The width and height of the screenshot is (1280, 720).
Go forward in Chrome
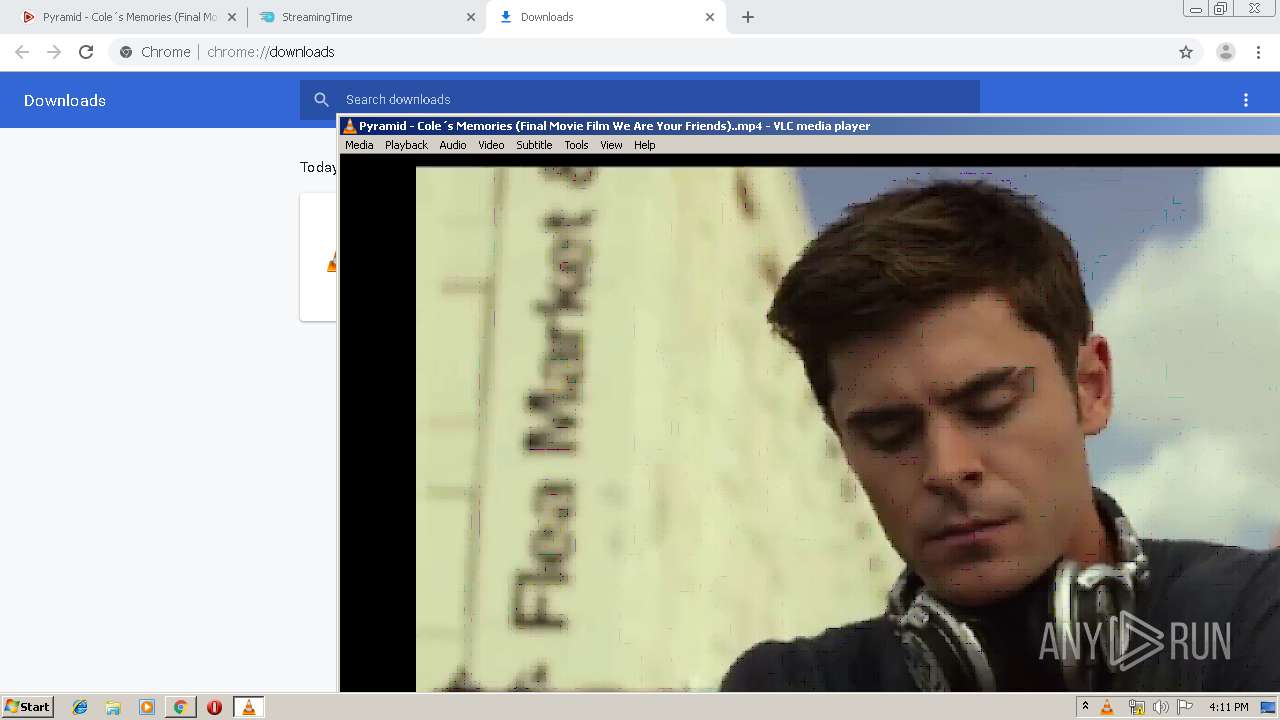point(54,52)
